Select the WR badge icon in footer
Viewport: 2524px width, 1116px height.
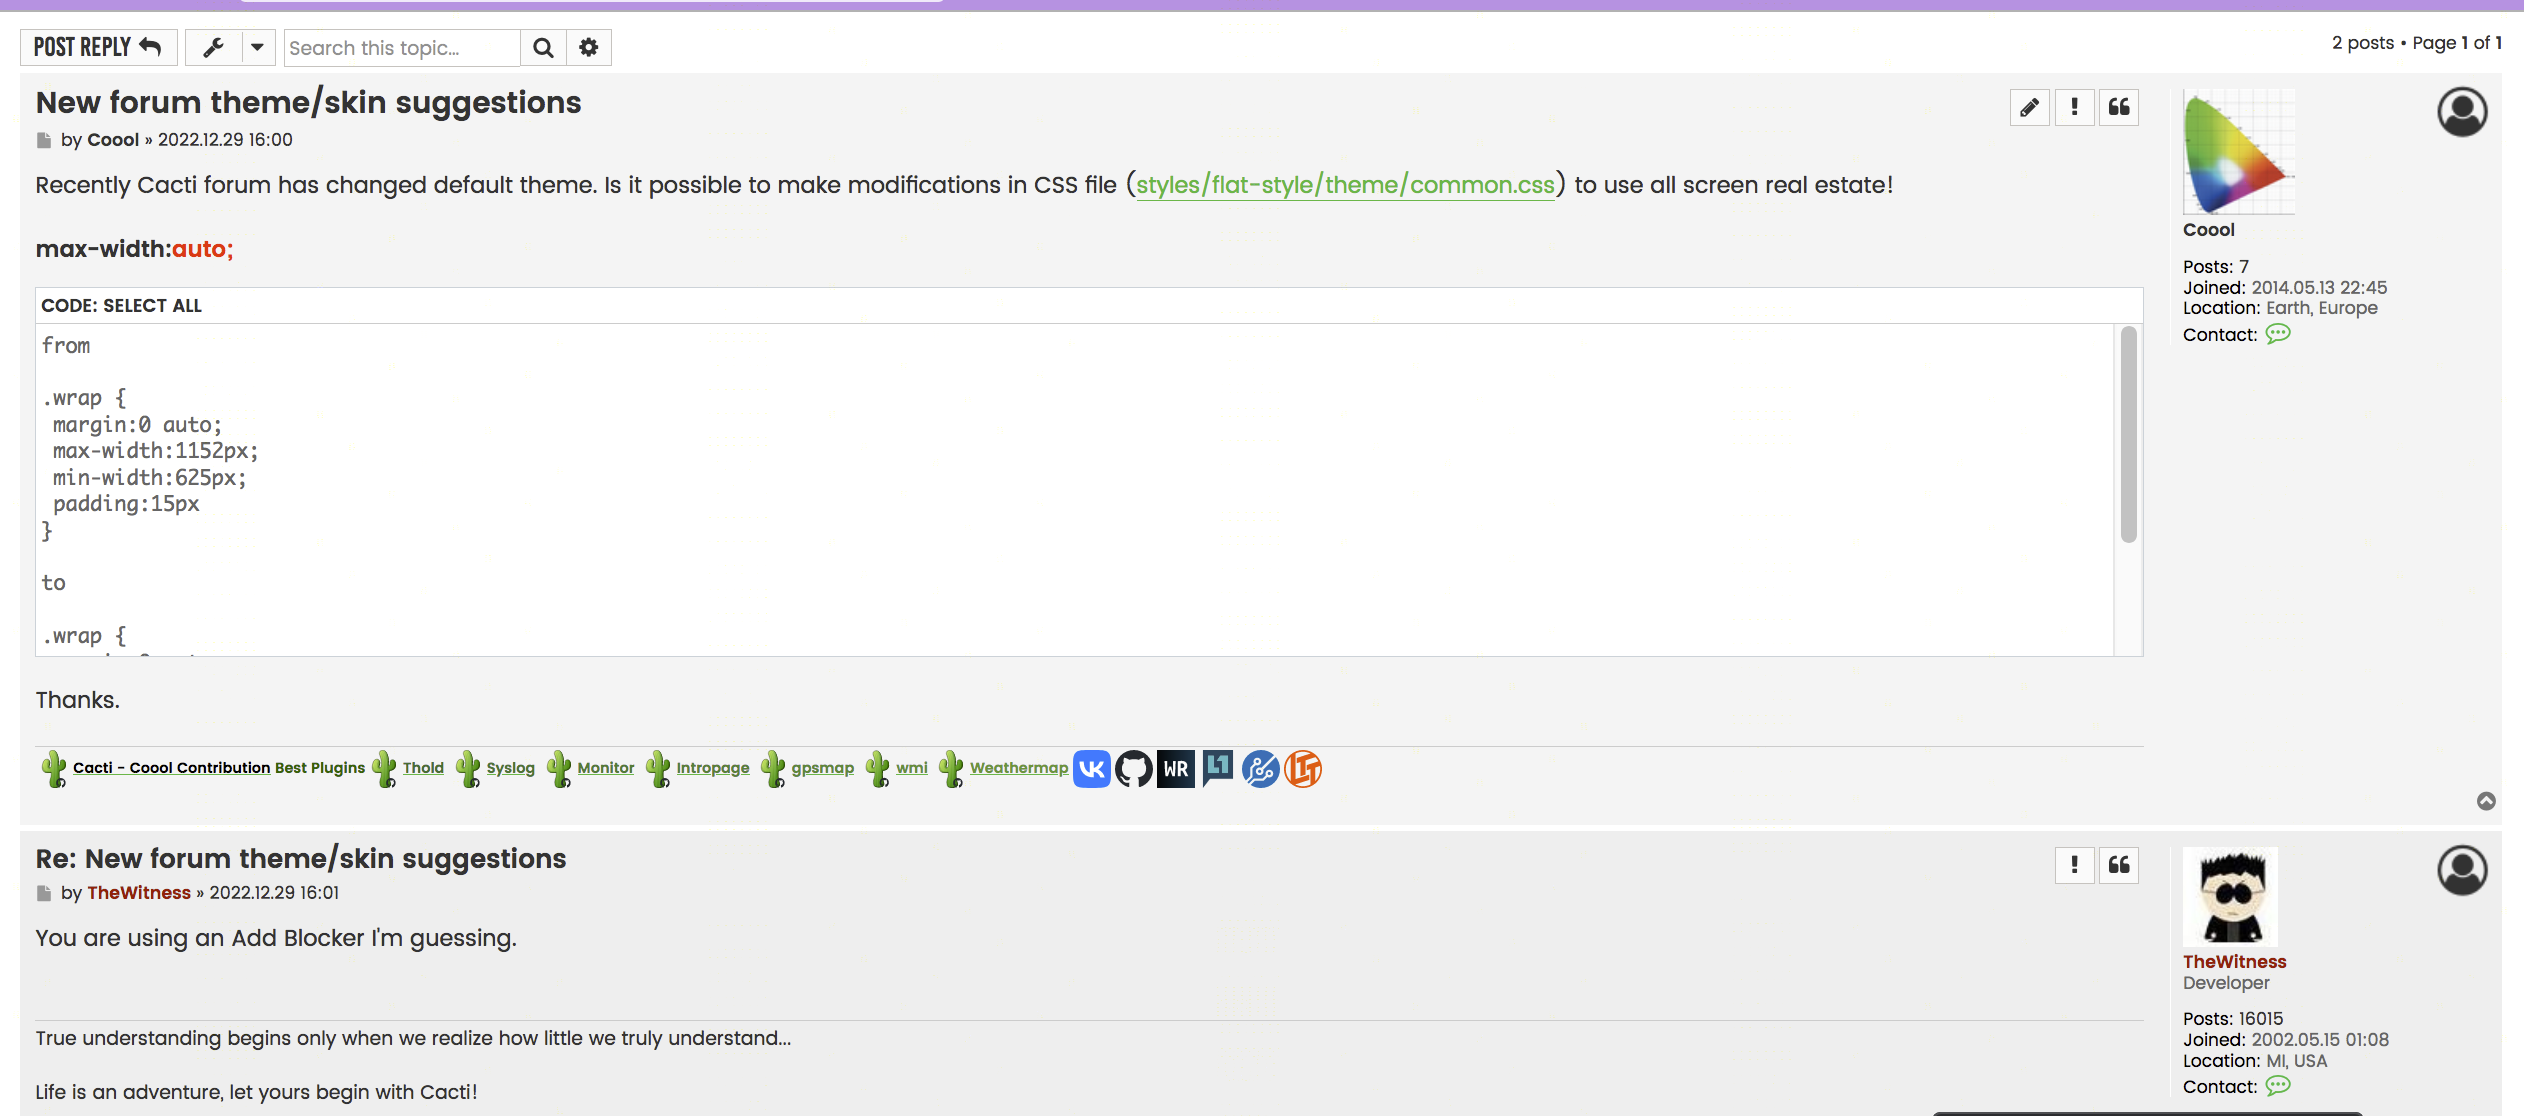click(x=1177, y=767)
